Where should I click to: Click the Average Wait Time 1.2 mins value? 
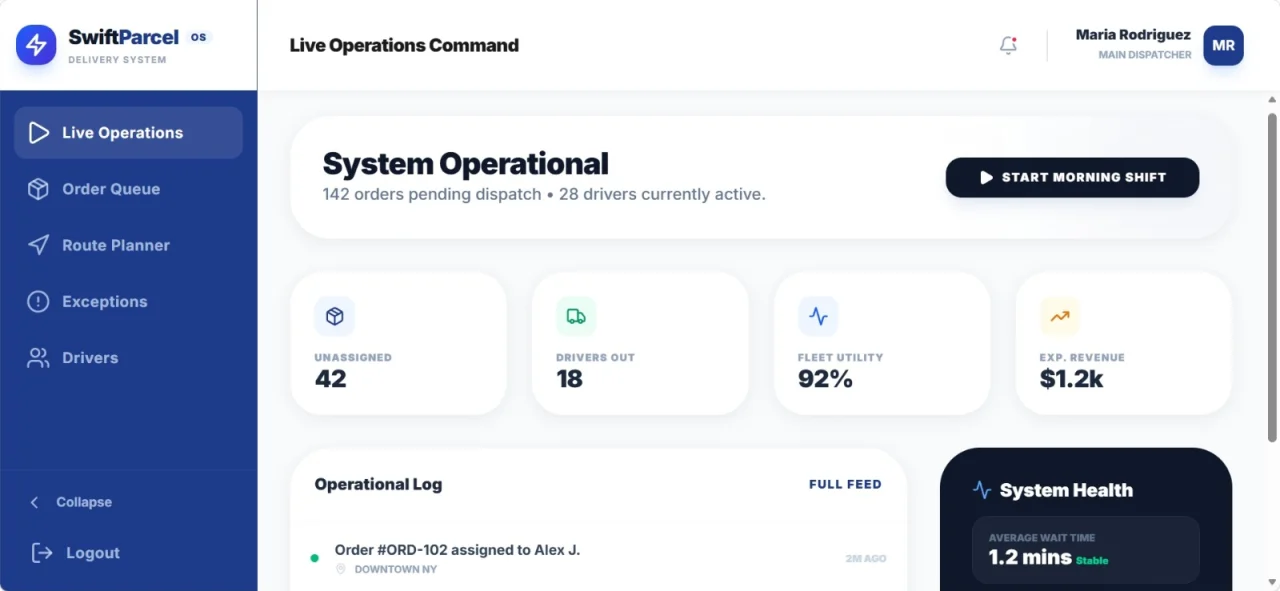pyautogui.click(x=1030, y=557)
